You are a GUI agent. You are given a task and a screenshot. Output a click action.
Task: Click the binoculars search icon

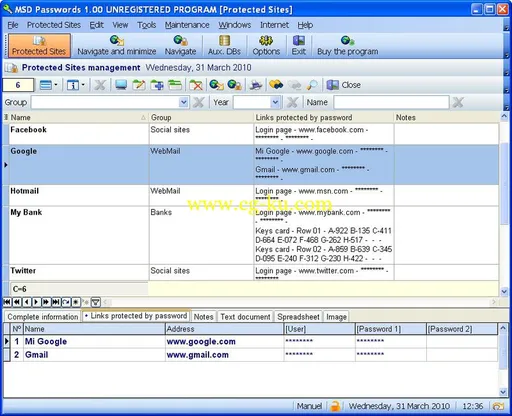point(276,85)
